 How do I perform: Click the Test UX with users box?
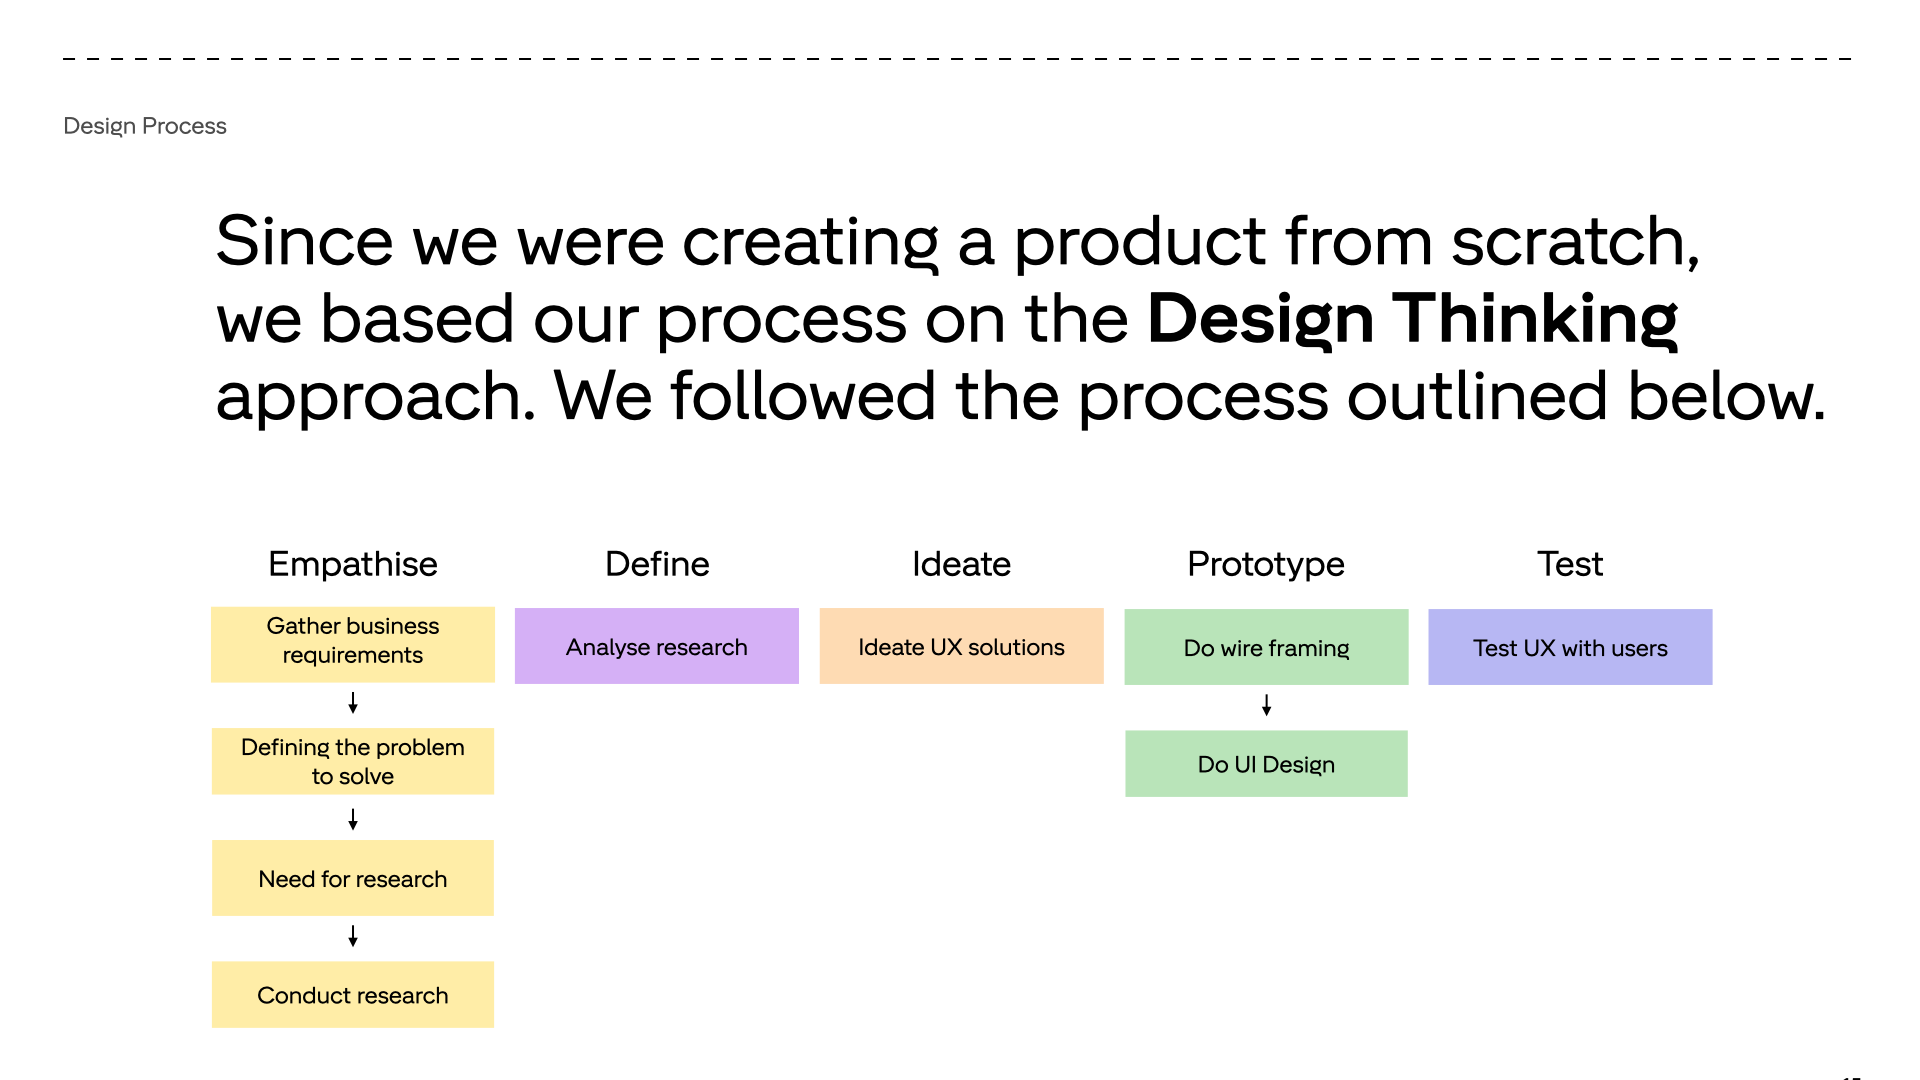pyautogui.click(x=1570, y=648)
